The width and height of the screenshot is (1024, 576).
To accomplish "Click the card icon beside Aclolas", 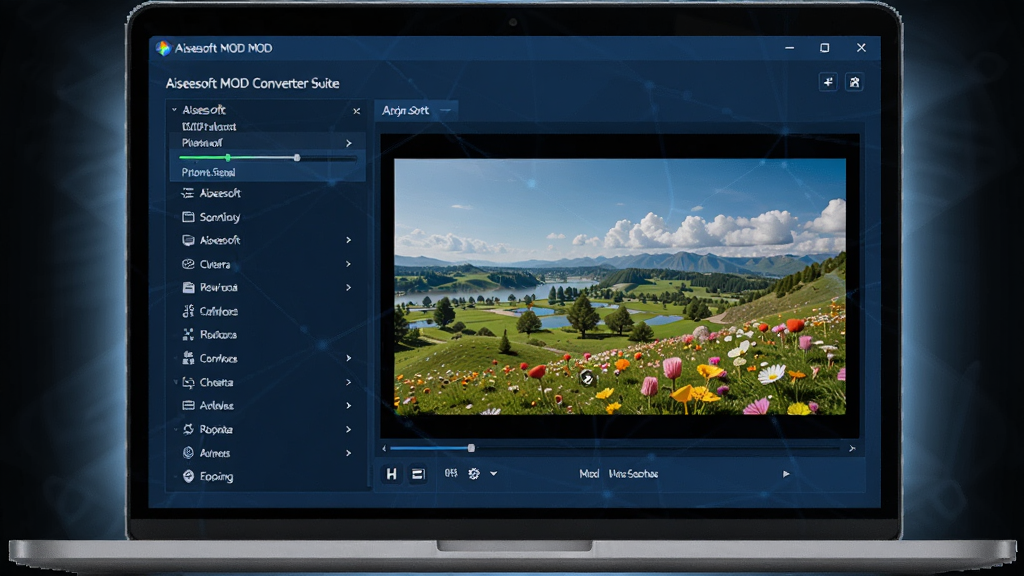I will (x=188, y=406).
